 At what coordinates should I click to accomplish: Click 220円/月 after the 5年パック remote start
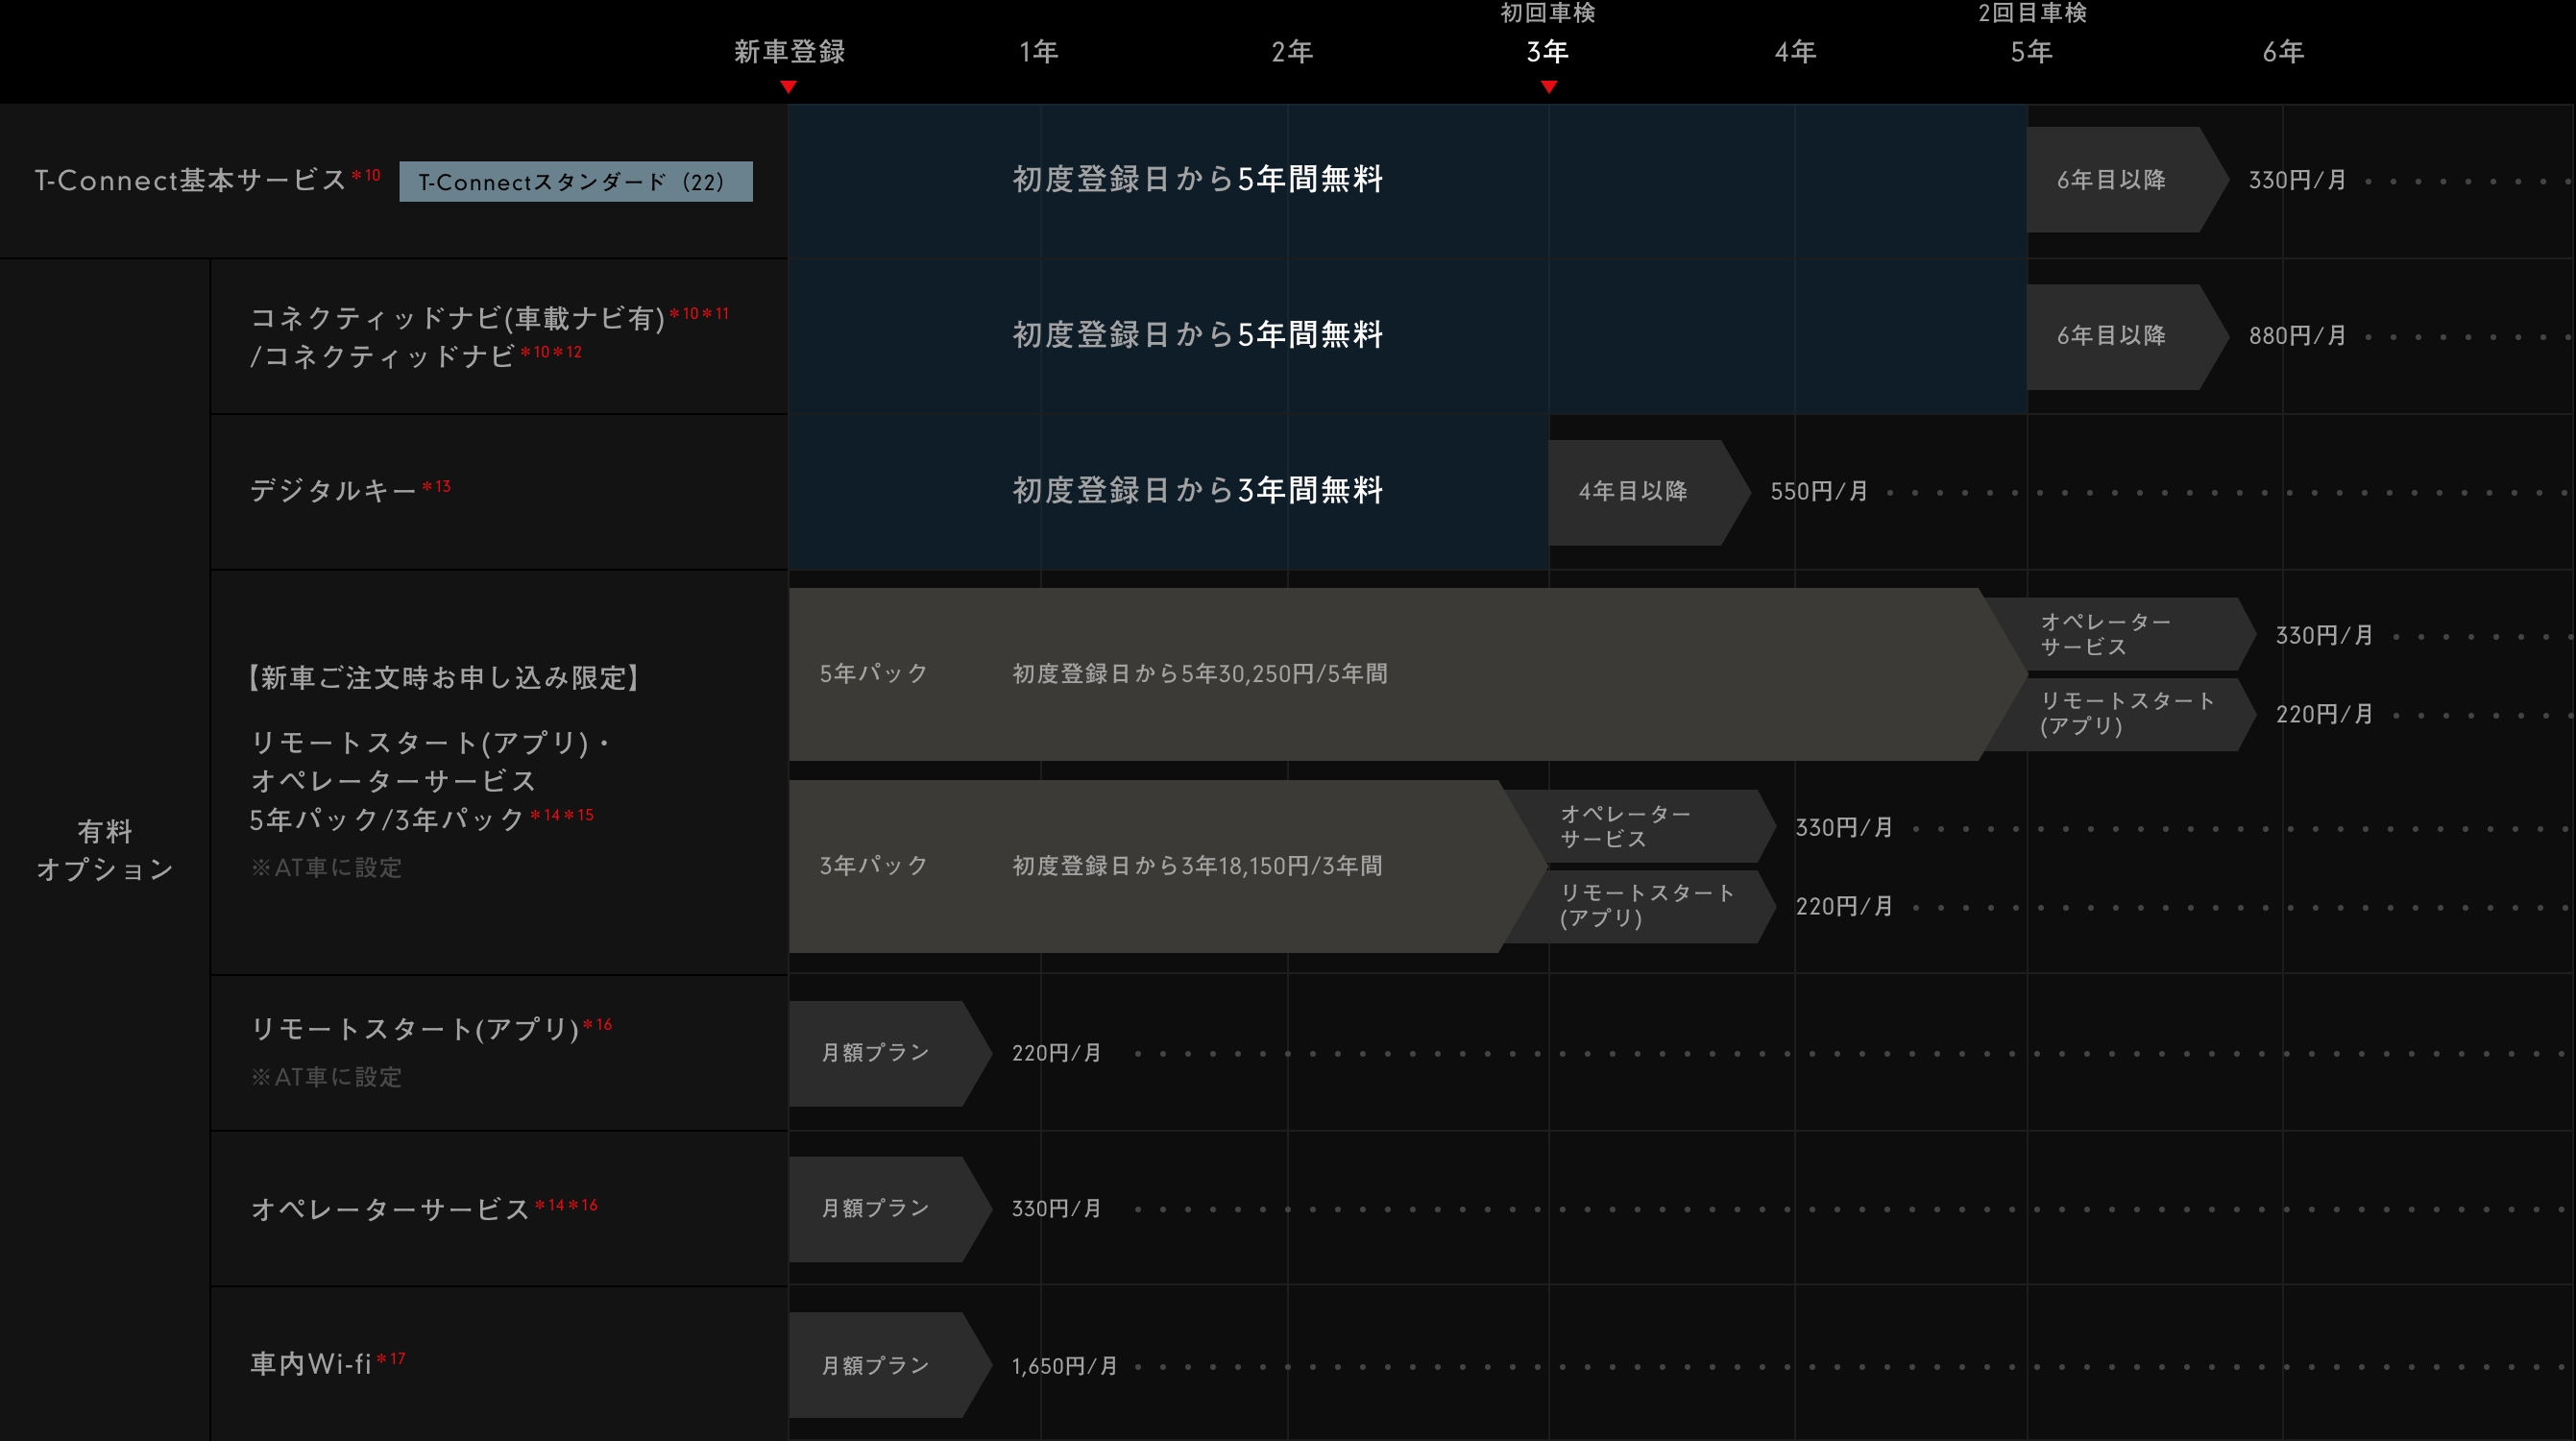(2324, 715)
